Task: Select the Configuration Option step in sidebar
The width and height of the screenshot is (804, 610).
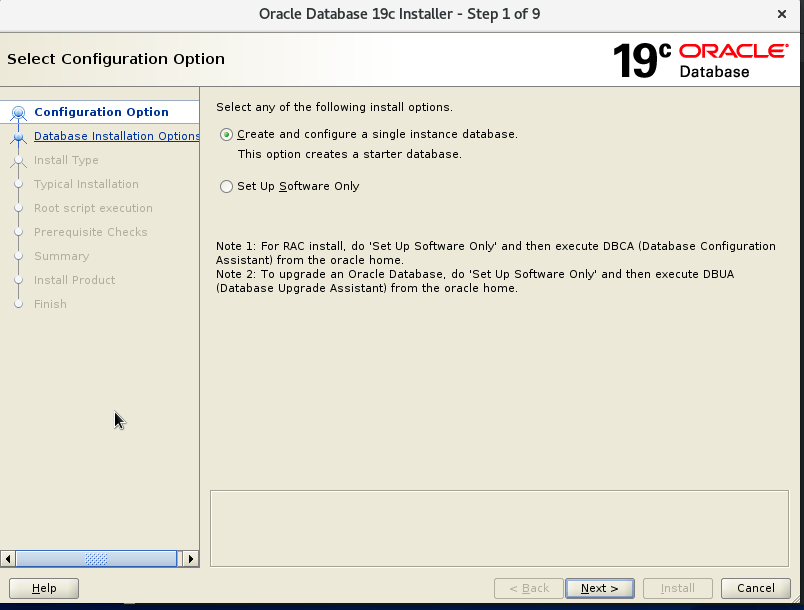Action: pos(101,112)
